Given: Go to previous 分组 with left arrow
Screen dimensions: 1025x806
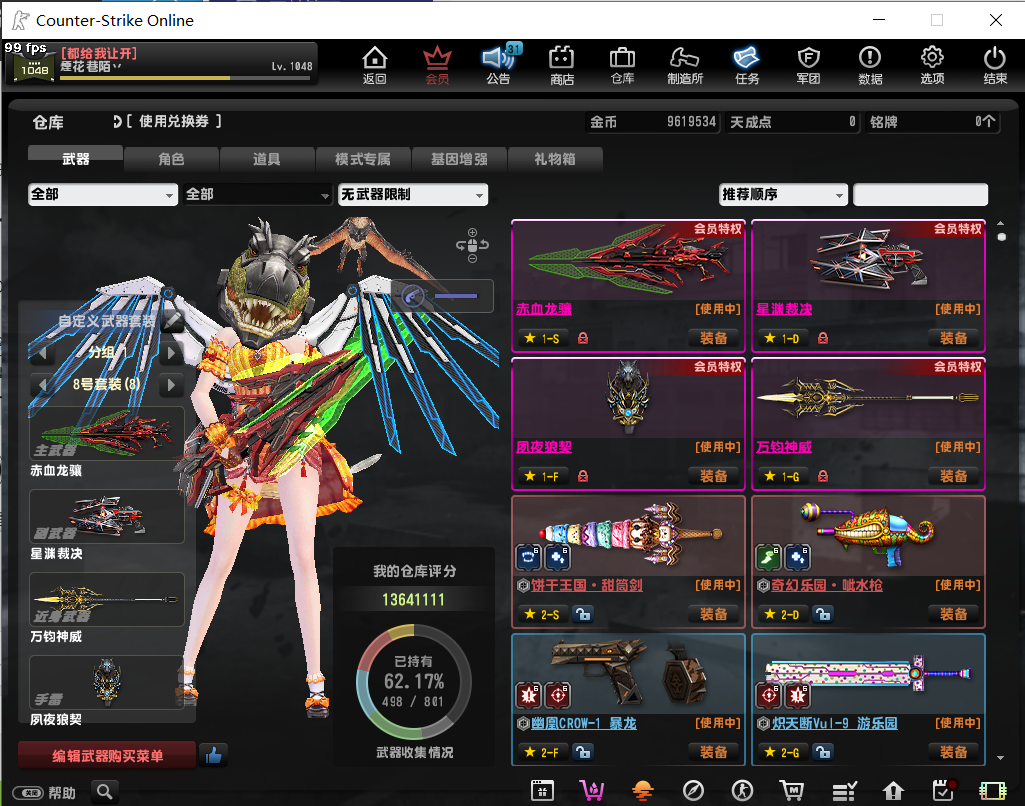Looking at the screenshot, I should click(x=42, y=353).
